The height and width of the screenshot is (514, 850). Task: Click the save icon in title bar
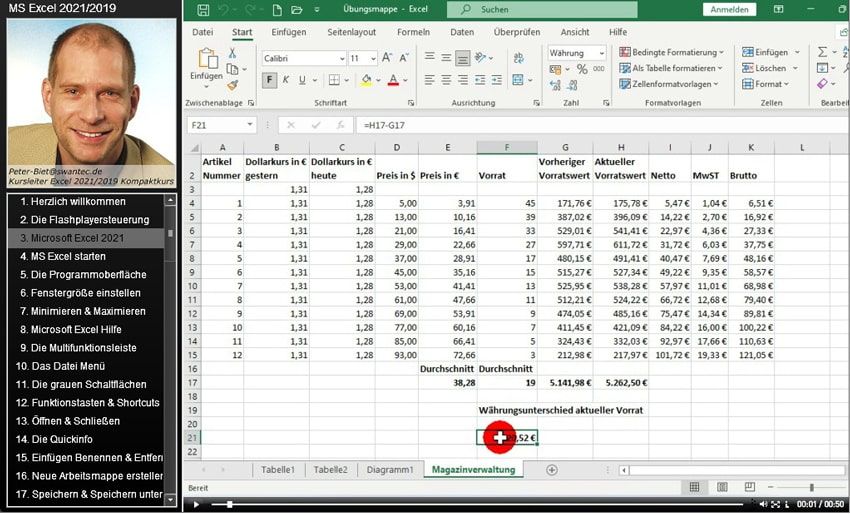coord(204,10)
